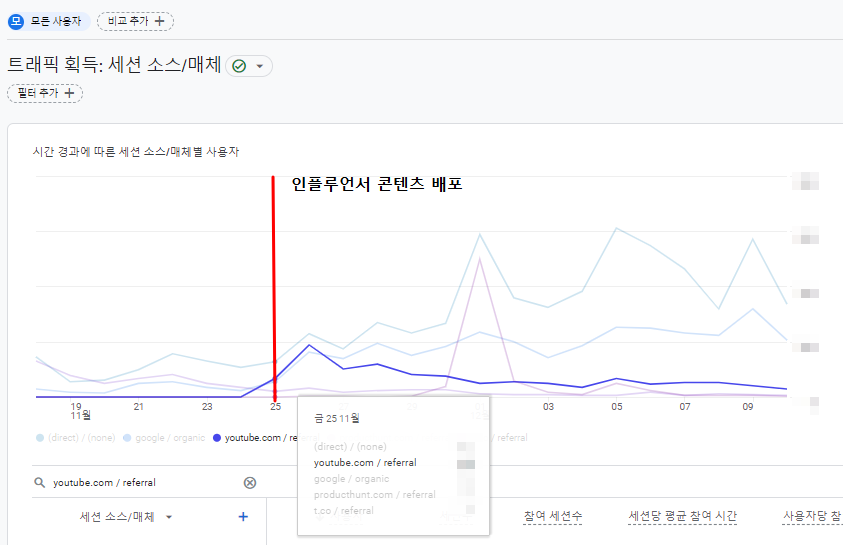This screenshot has height=545, width=843.
Task: Open the green check report status icon
Action: [x=239, y=66]
